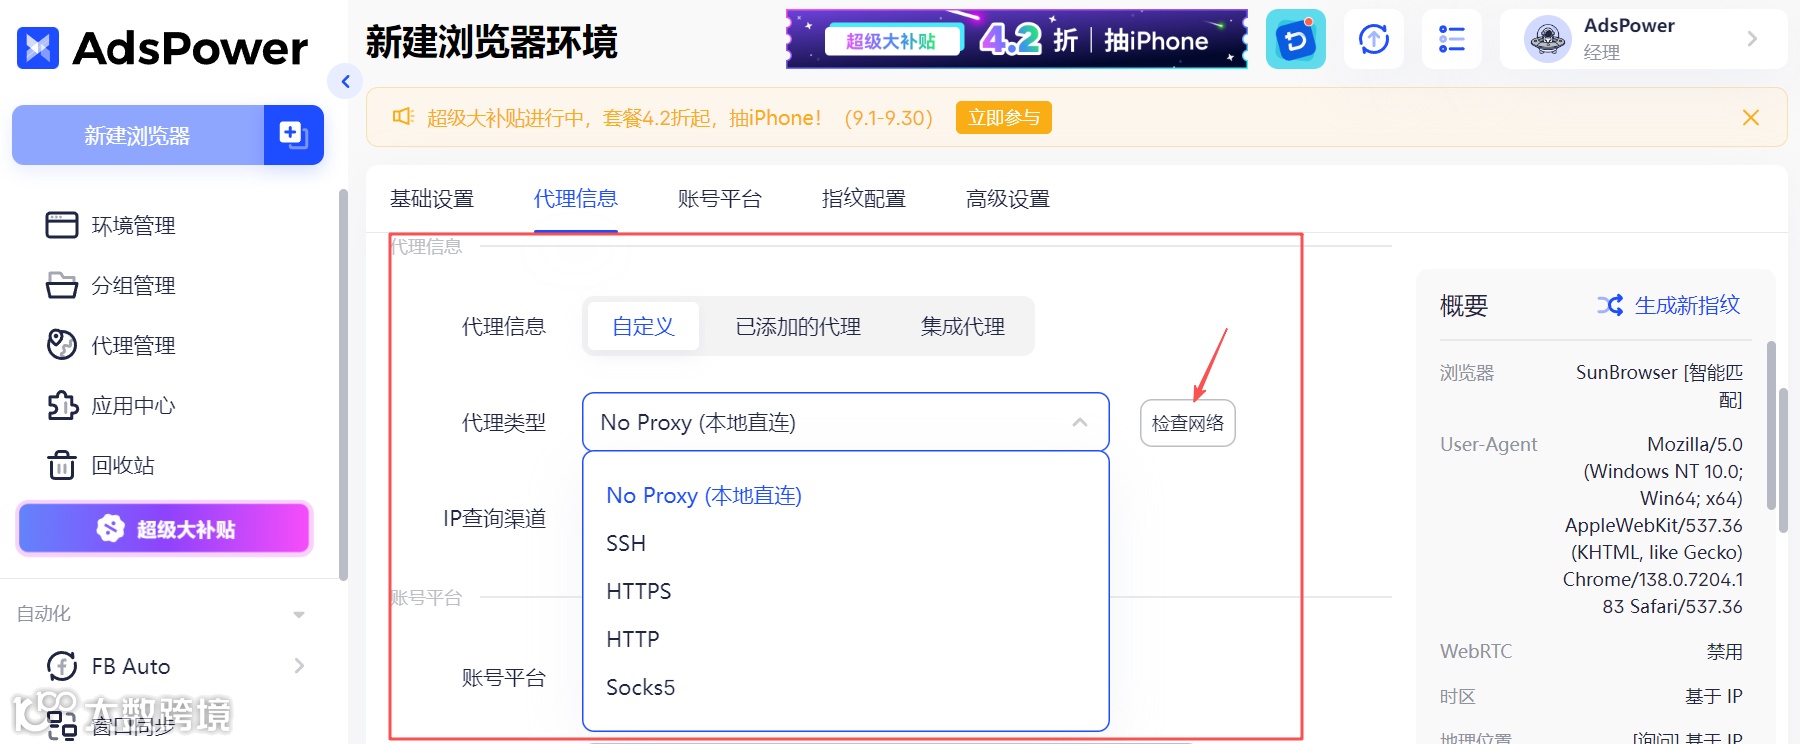This screenshot has width=1800, height=744.
Task: Toggle the 代理类型 dropdown arrow
Action: pos(1080,422)
